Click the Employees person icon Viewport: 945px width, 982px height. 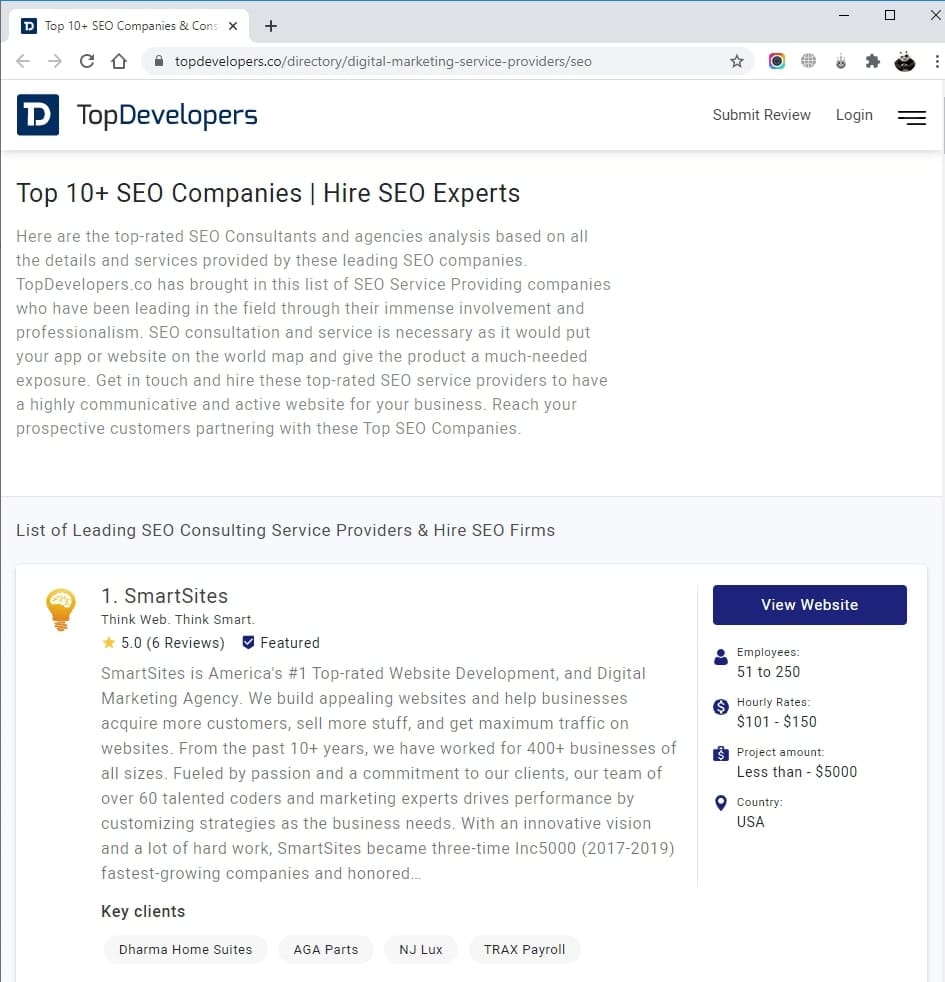(x=721, y=657)
